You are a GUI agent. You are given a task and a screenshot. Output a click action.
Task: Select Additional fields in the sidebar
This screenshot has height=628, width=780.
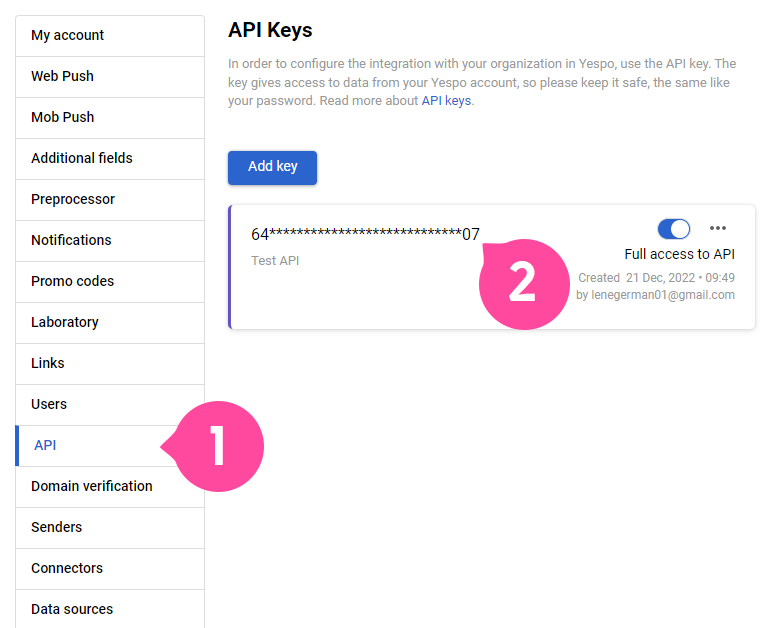pos(109,159)
